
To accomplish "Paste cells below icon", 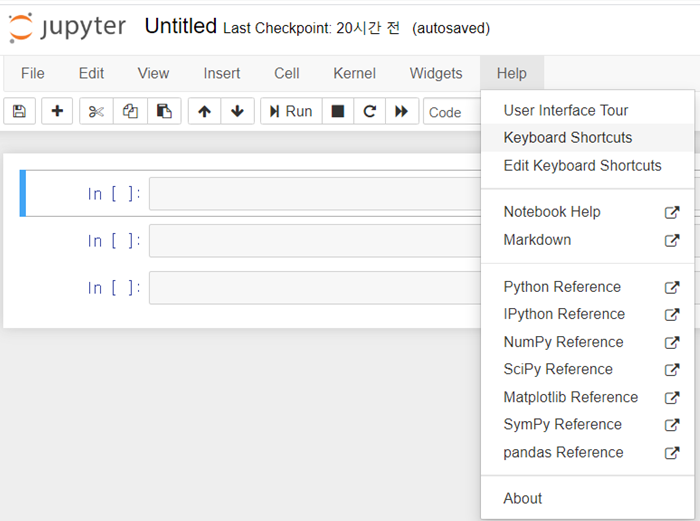I will click(164, 111).
